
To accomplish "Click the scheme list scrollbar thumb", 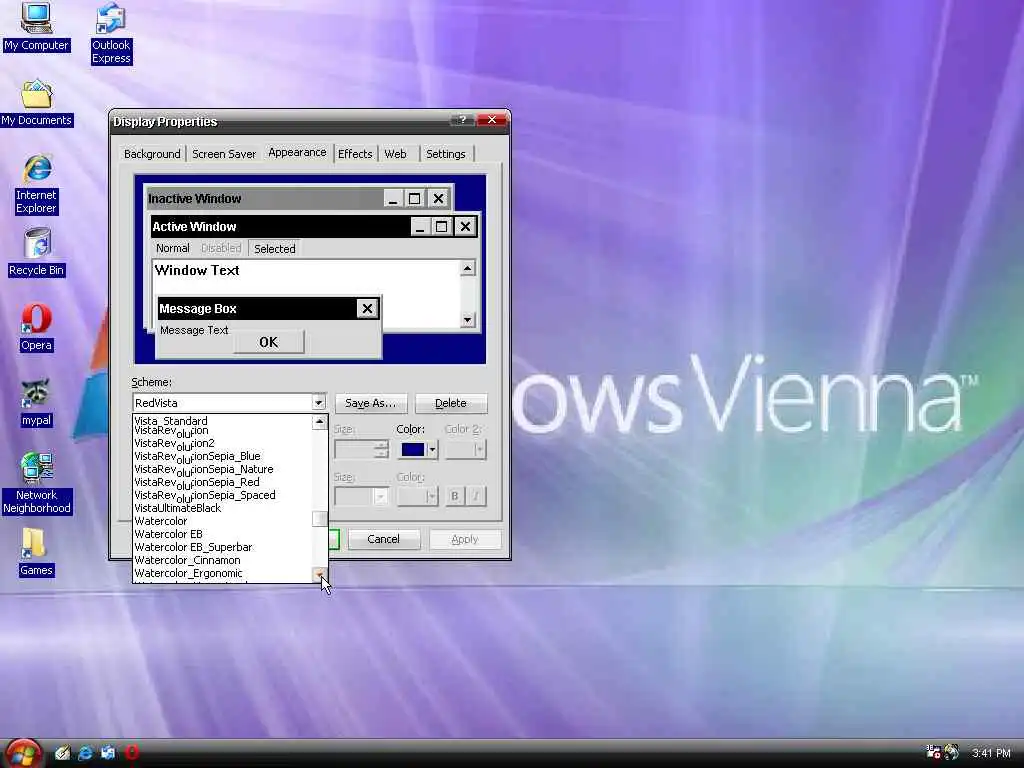I will coord(319,518).
